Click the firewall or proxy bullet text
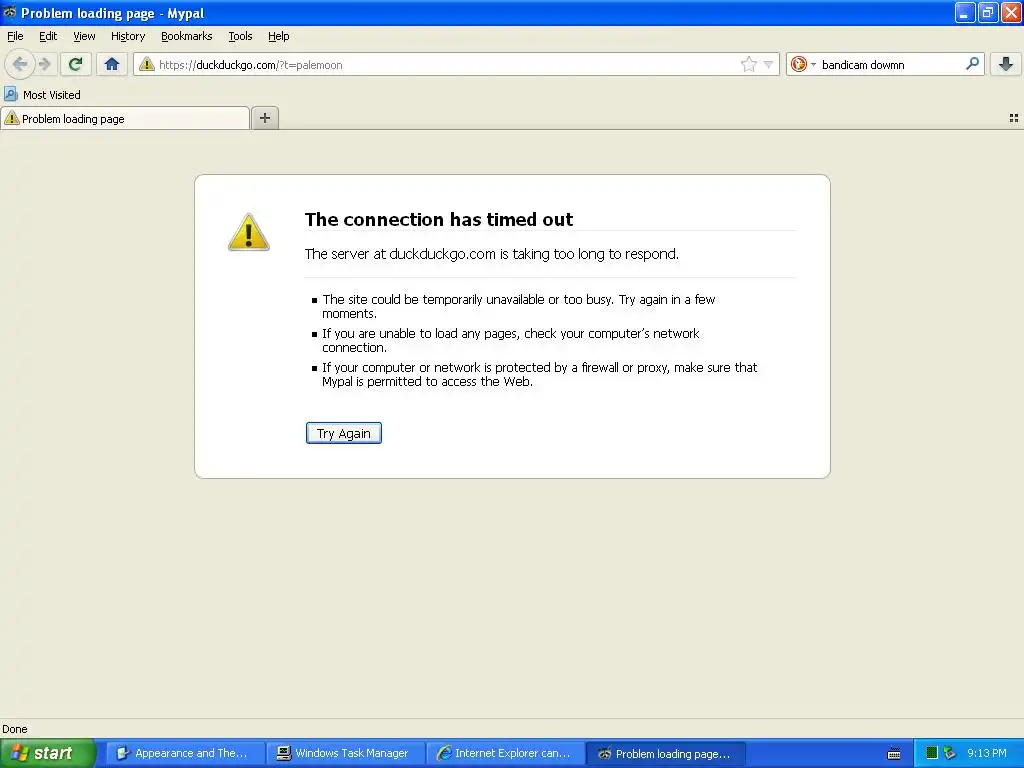The image size is (1024, 768). pyautogui.click(x=539, y=374)
